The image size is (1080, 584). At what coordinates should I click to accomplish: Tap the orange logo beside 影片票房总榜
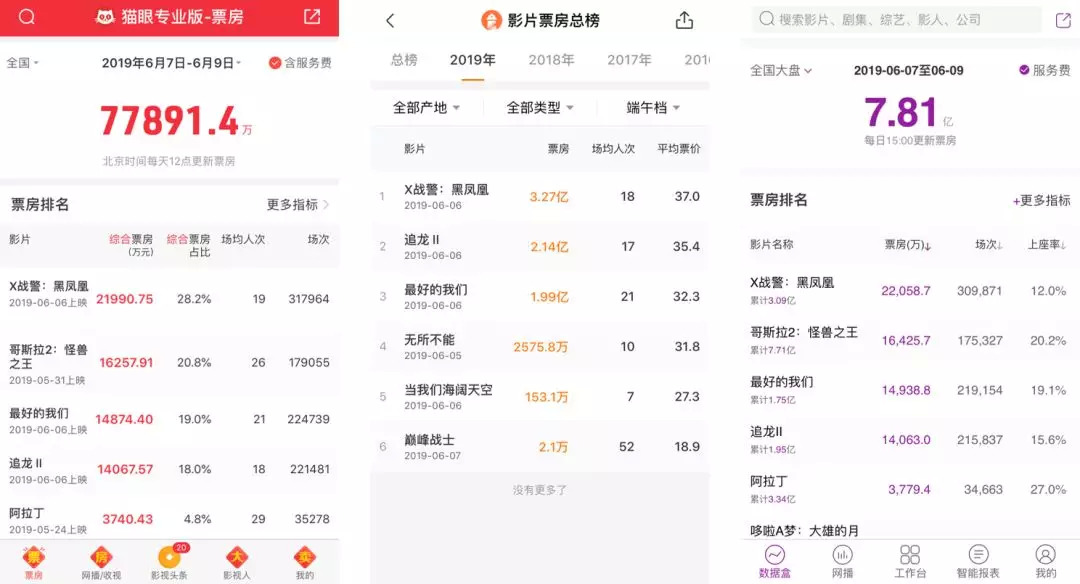point(491,20)
